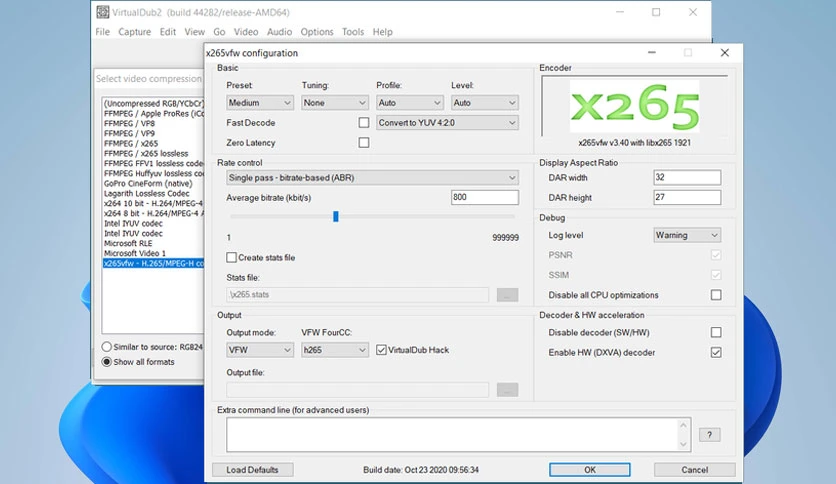Viewport: 836px width, 484px height.
Task: Click OK to confirm x265 configuration
Action: 590,470
